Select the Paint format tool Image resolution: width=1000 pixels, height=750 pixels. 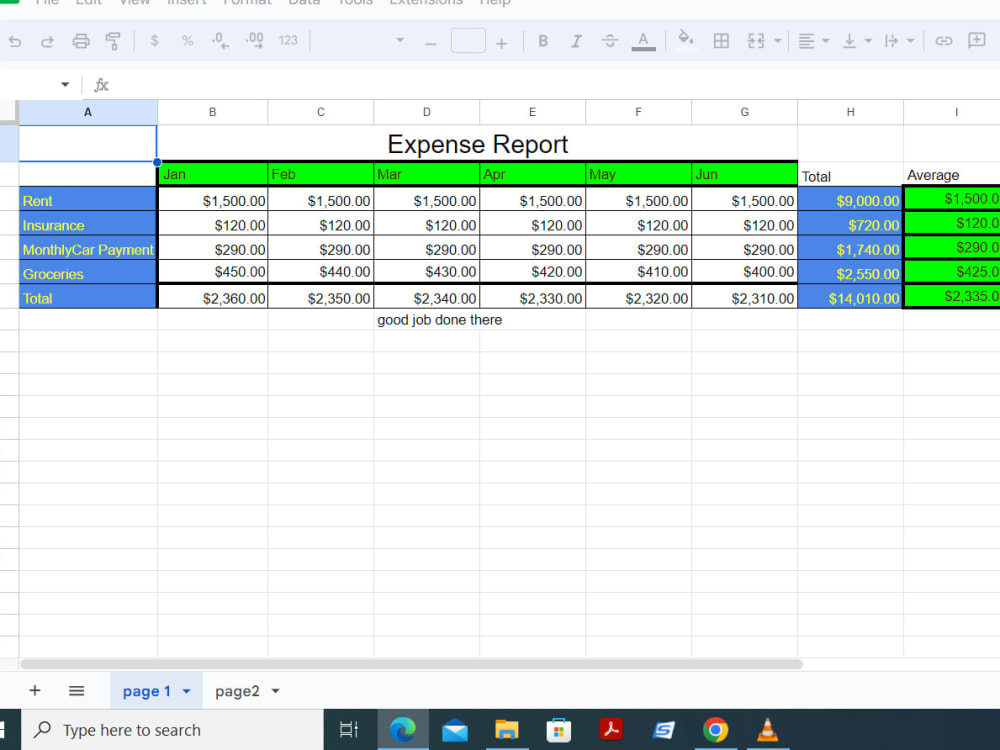point(113,41)
